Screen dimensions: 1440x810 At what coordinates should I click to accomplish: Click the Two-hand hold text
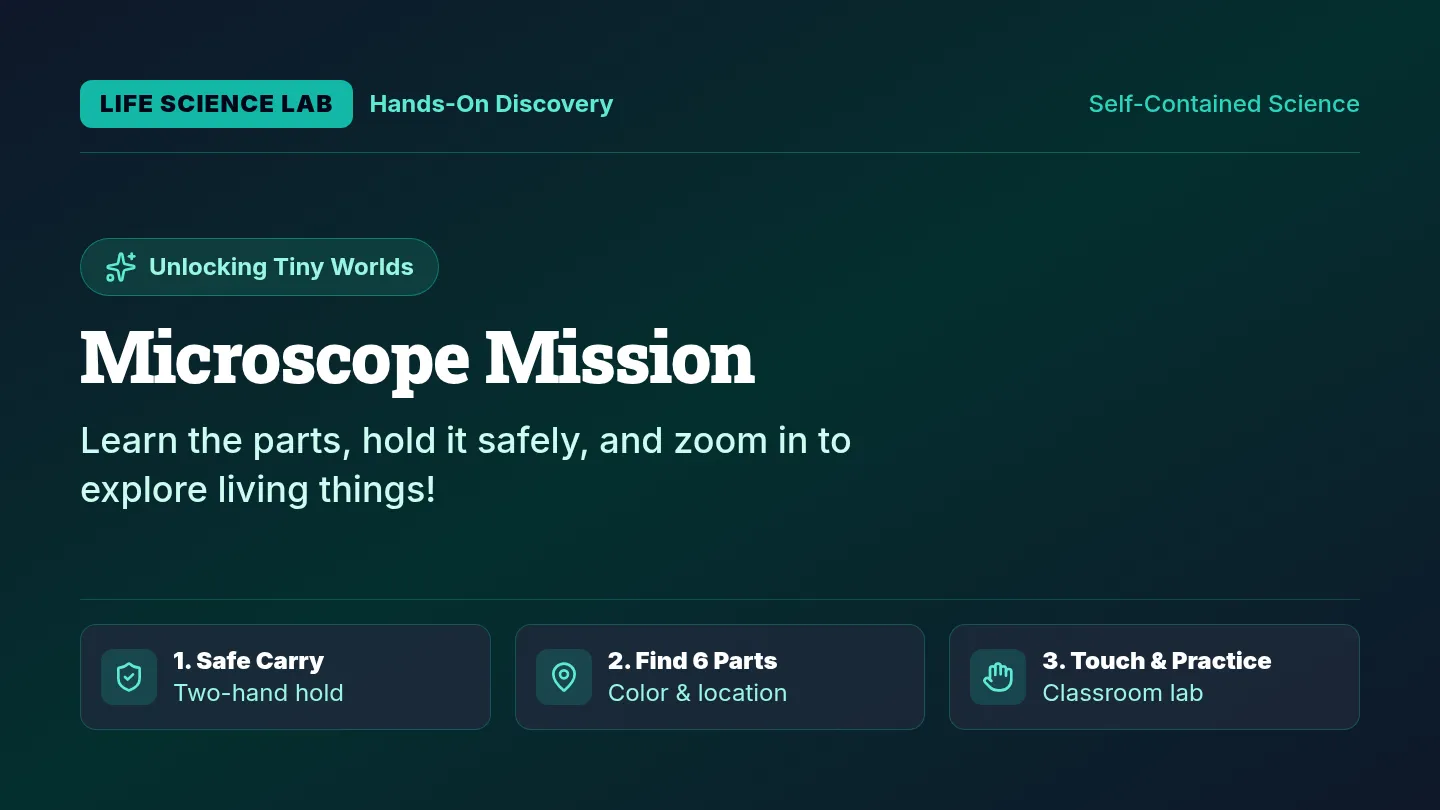tap(258, 693)
